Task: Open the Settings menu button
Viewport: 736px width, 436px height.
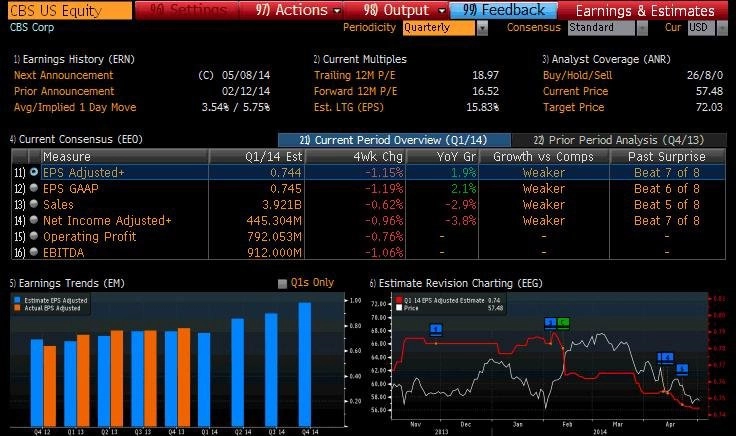Action: (187, 10)
